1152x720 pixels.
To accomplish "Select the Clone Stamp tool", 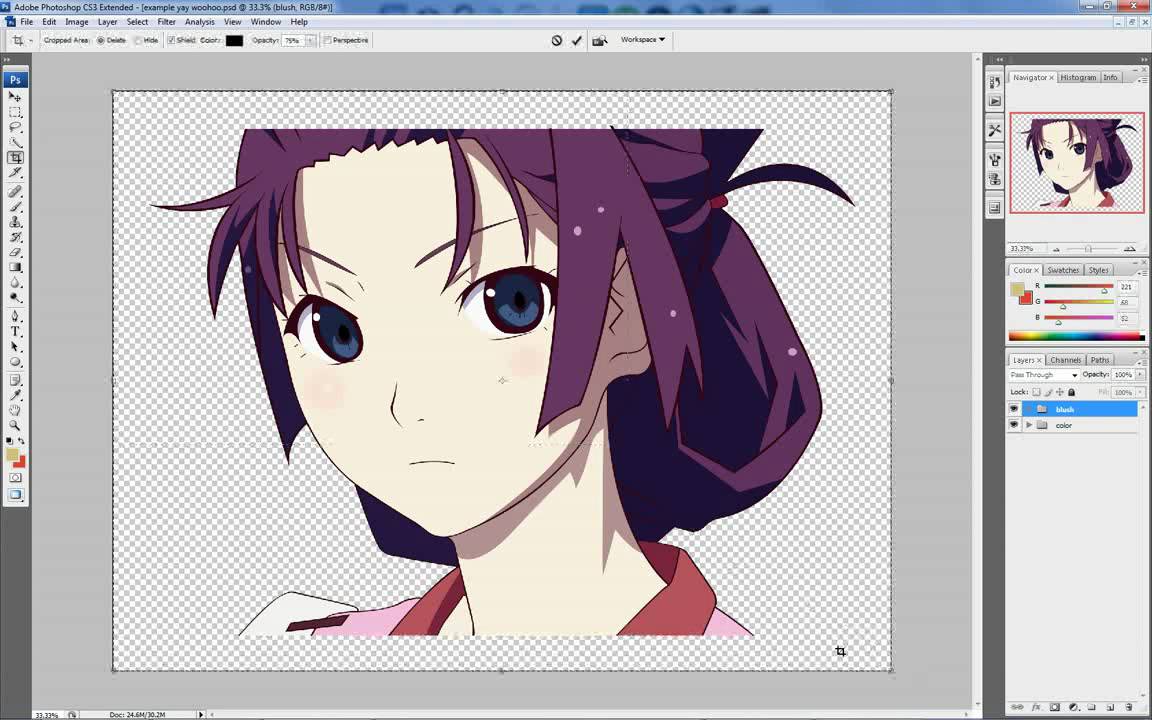I will [x=15, y=222].
